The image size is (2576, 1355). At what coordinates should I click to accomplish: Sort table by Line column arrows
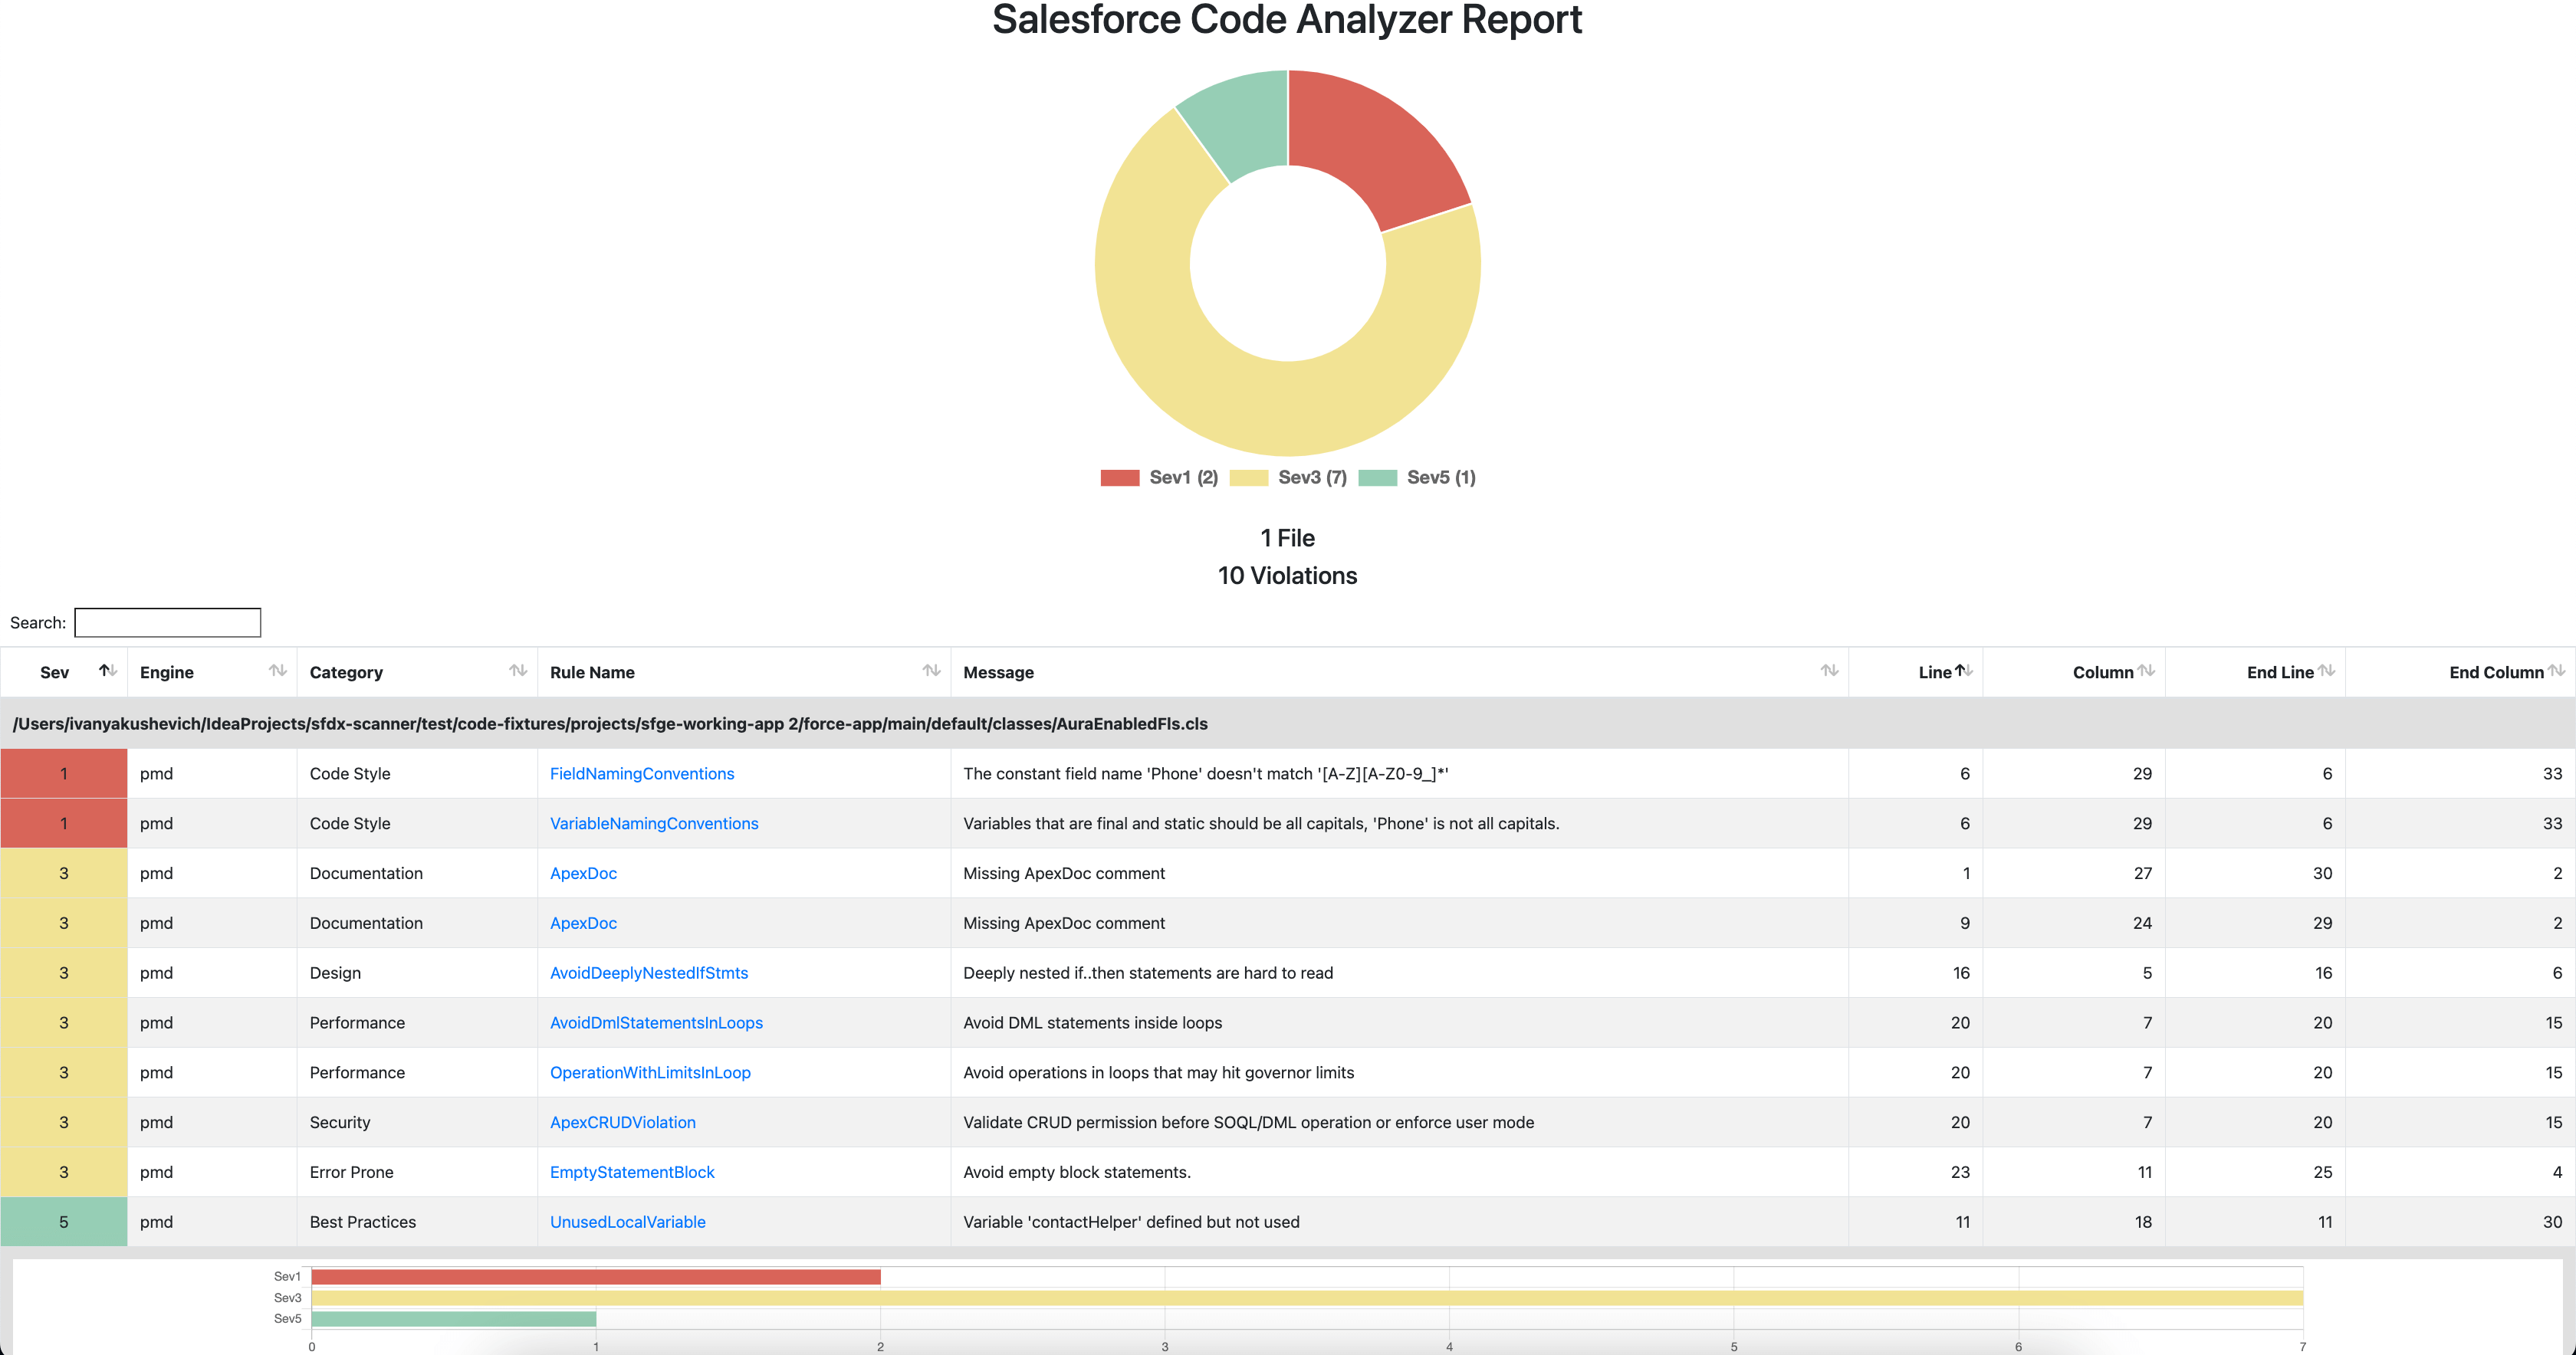1964,671
